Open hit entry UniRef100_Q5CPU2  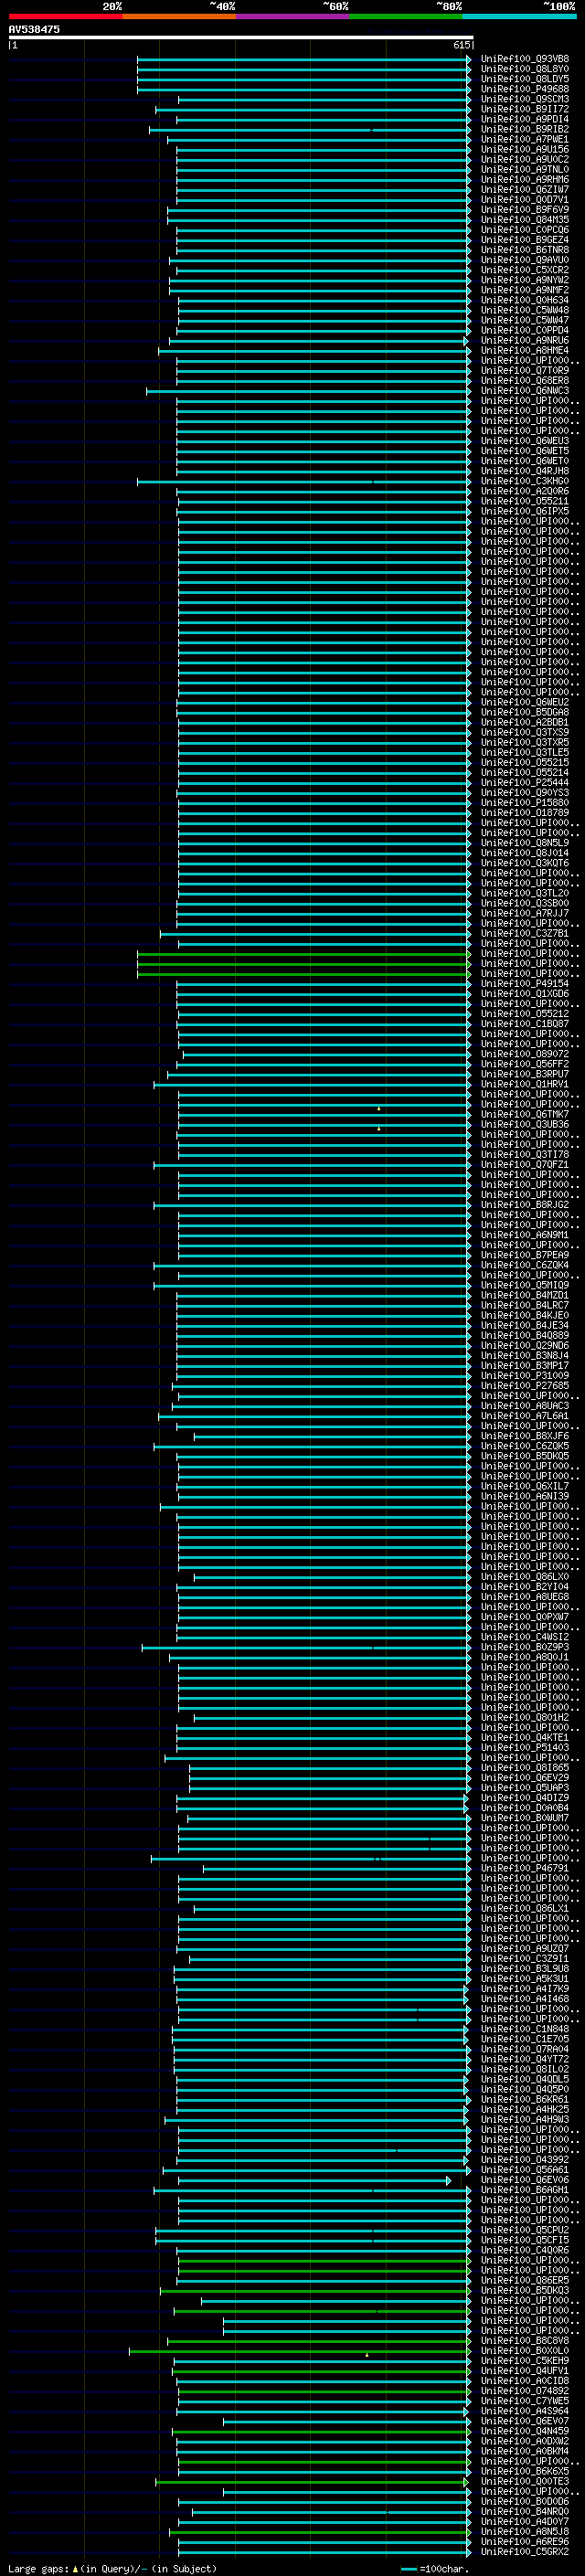coord(525,2230)
